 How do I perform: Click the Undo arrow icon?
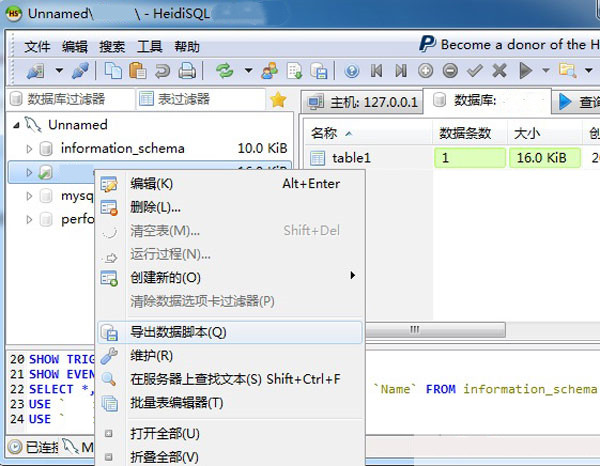tap(162, 71)
